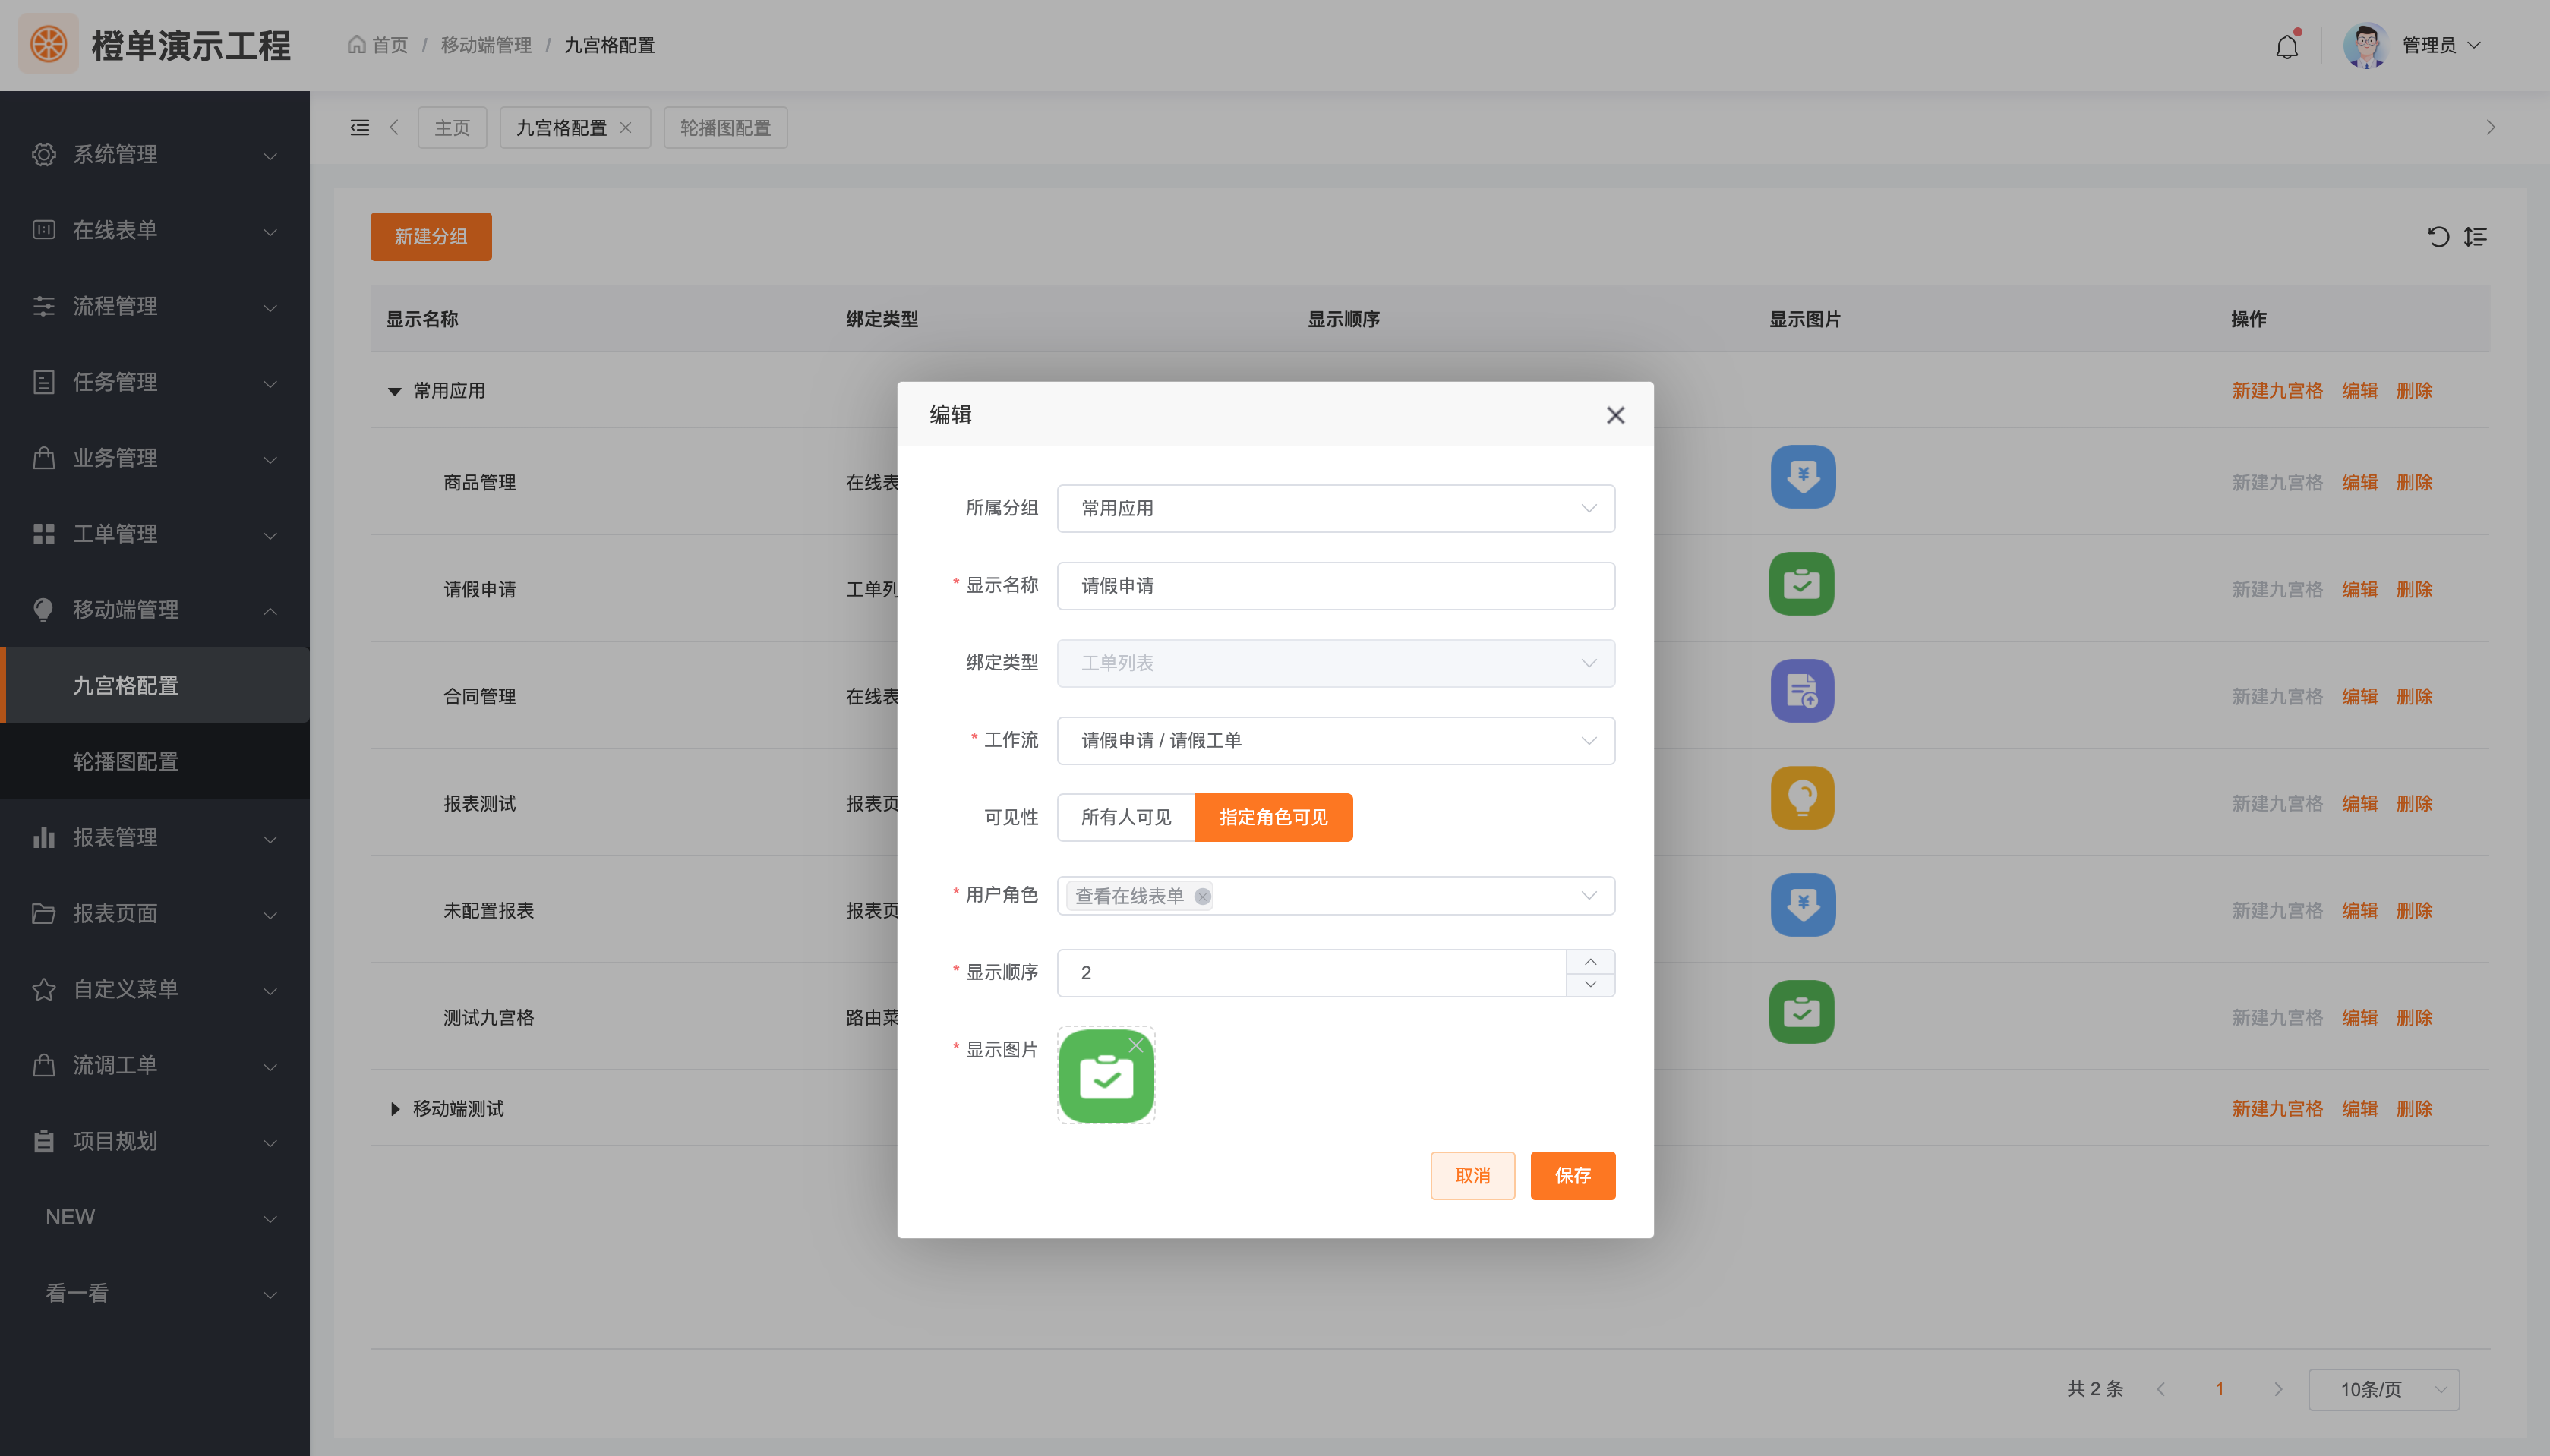This screenshot has width=2550, height=1456.
Task: Expand the 移动端测试 tree group
Action: tap(395, 1108)
